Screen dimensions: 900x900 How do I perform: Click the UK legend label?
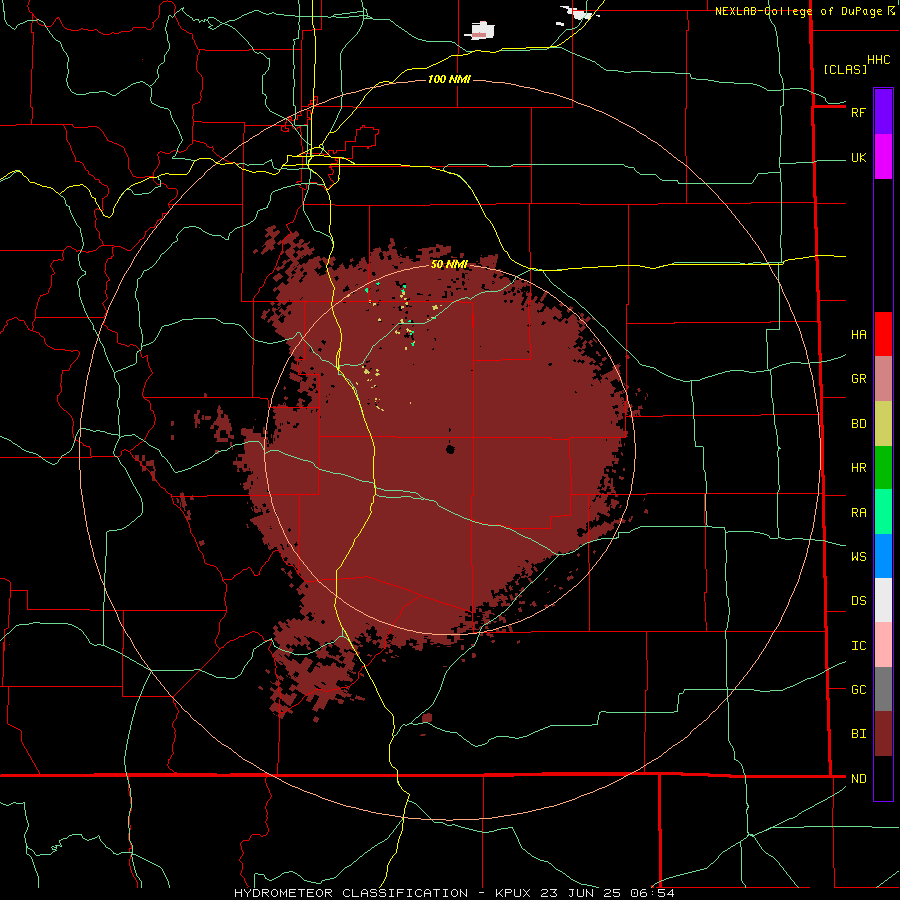858,158
